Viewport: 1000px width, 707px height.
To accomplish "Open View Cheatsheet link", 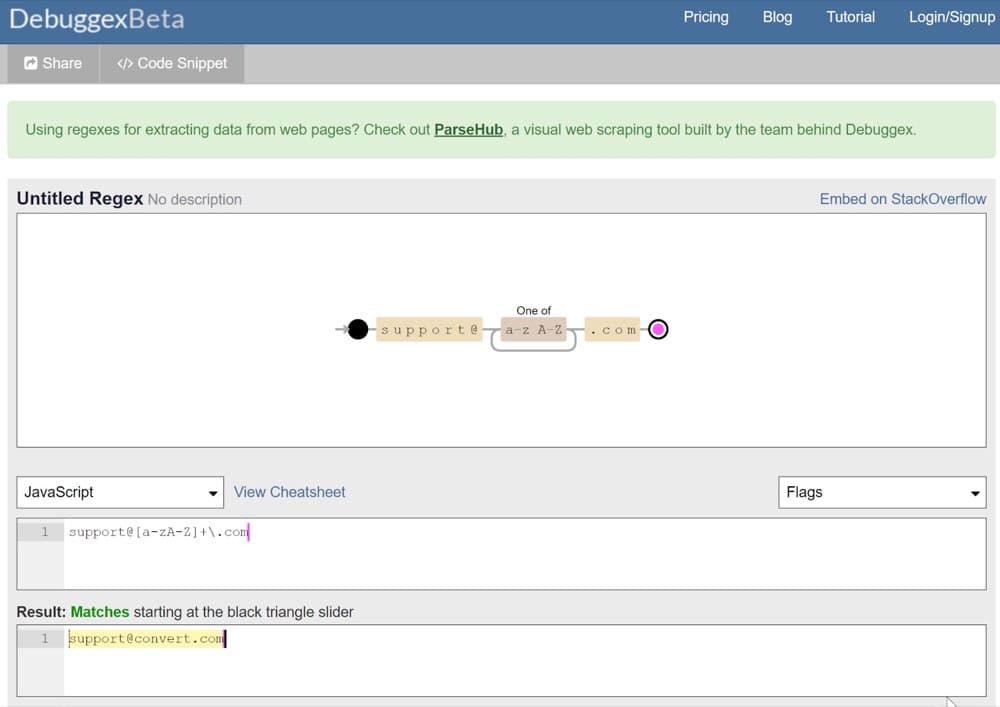I will click(x=289, y=492).
